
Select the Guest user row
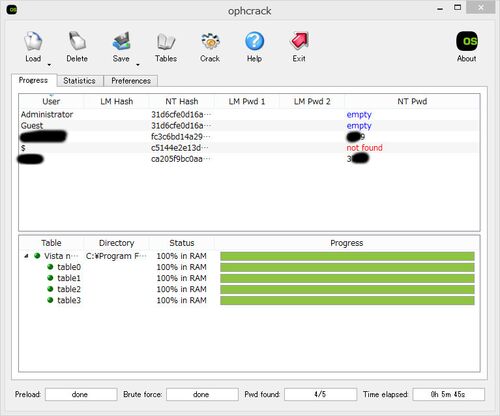click(249, 126)
